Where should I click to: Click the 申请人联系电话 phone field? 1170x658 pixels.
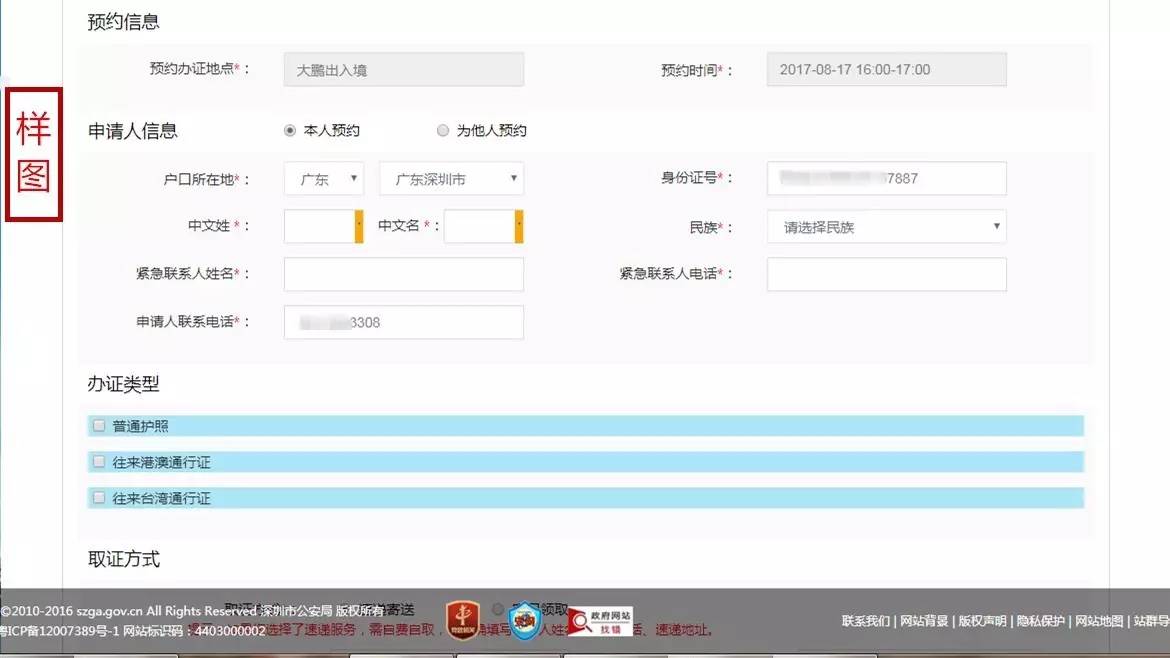coord(403,322)
